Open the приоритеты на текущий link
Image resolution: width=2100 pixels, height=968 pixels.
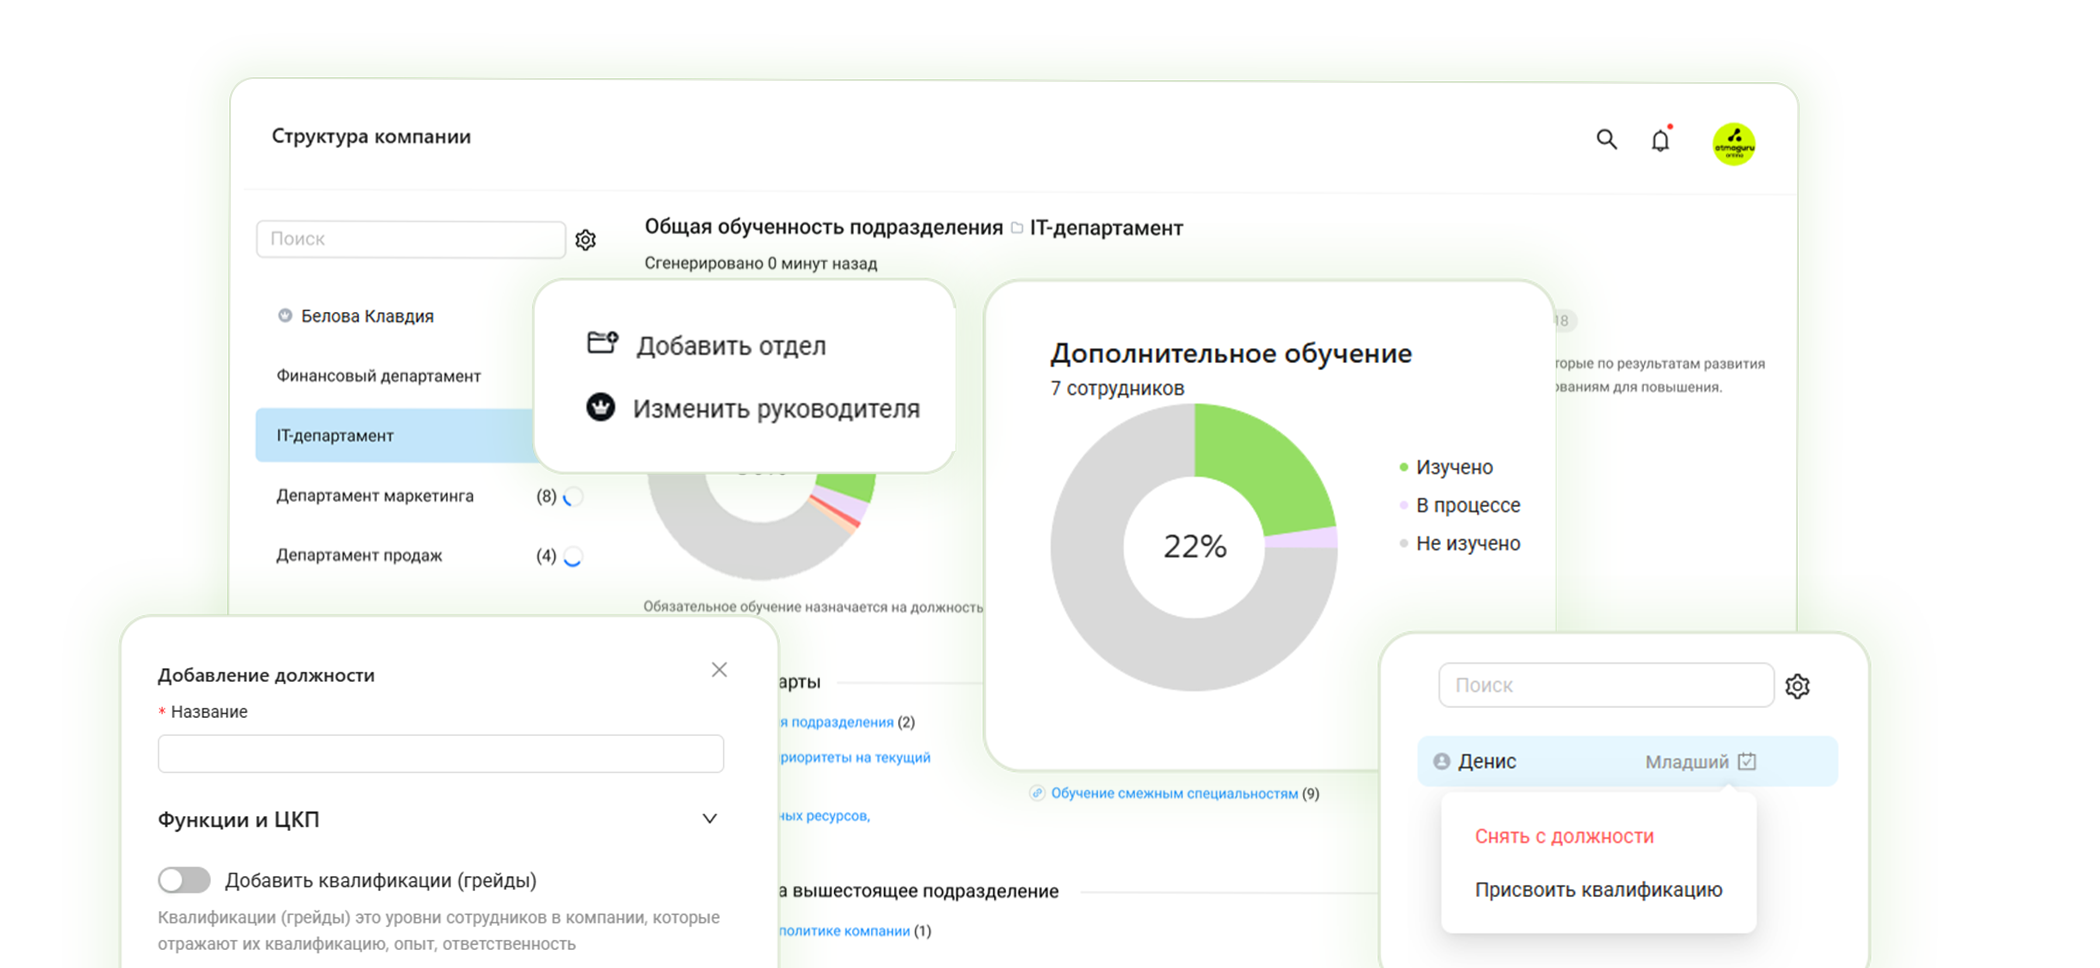855,757
